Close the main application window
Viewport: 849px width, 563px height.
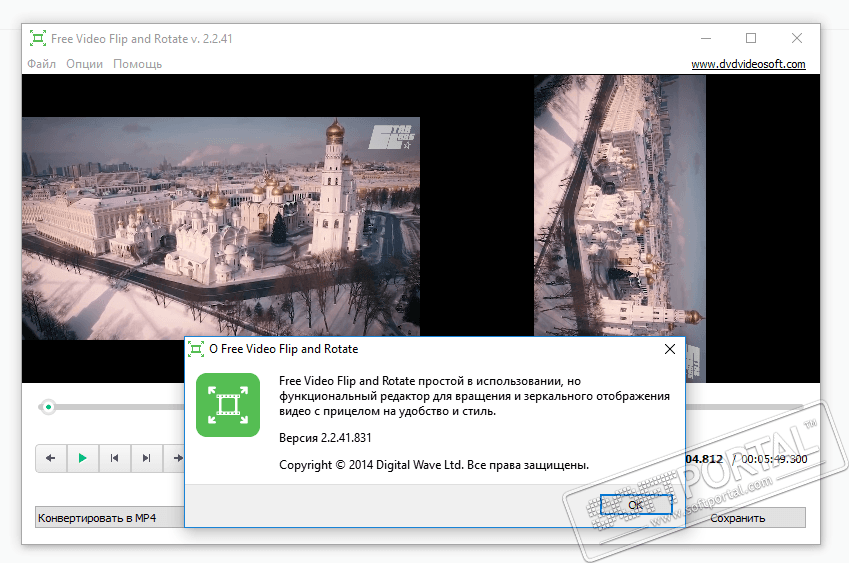[796, 38]
